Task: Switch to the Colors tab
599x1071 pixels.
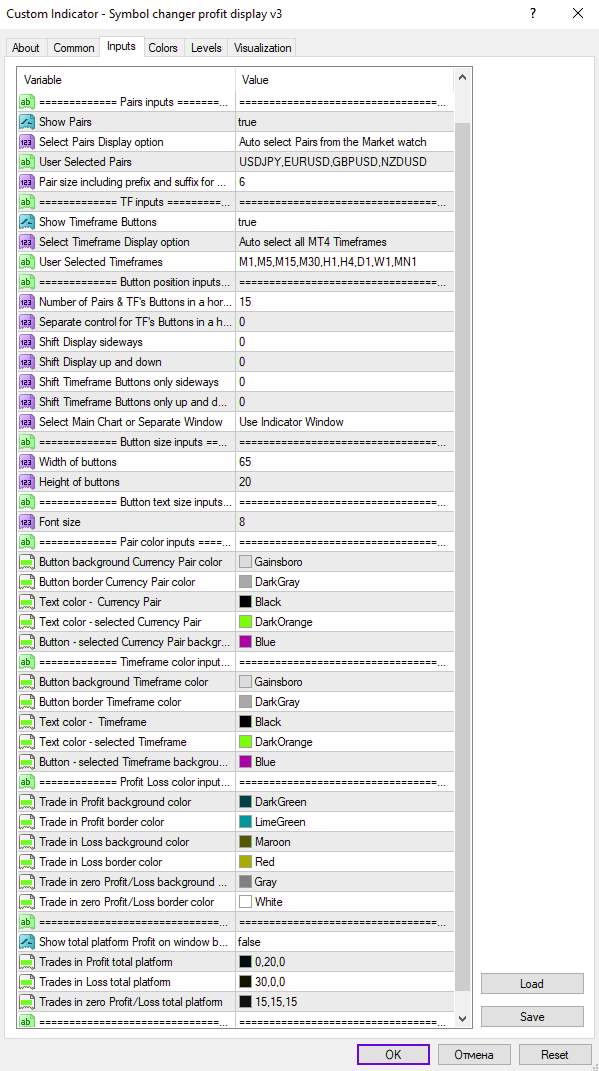Action: [x=163, y=48]
